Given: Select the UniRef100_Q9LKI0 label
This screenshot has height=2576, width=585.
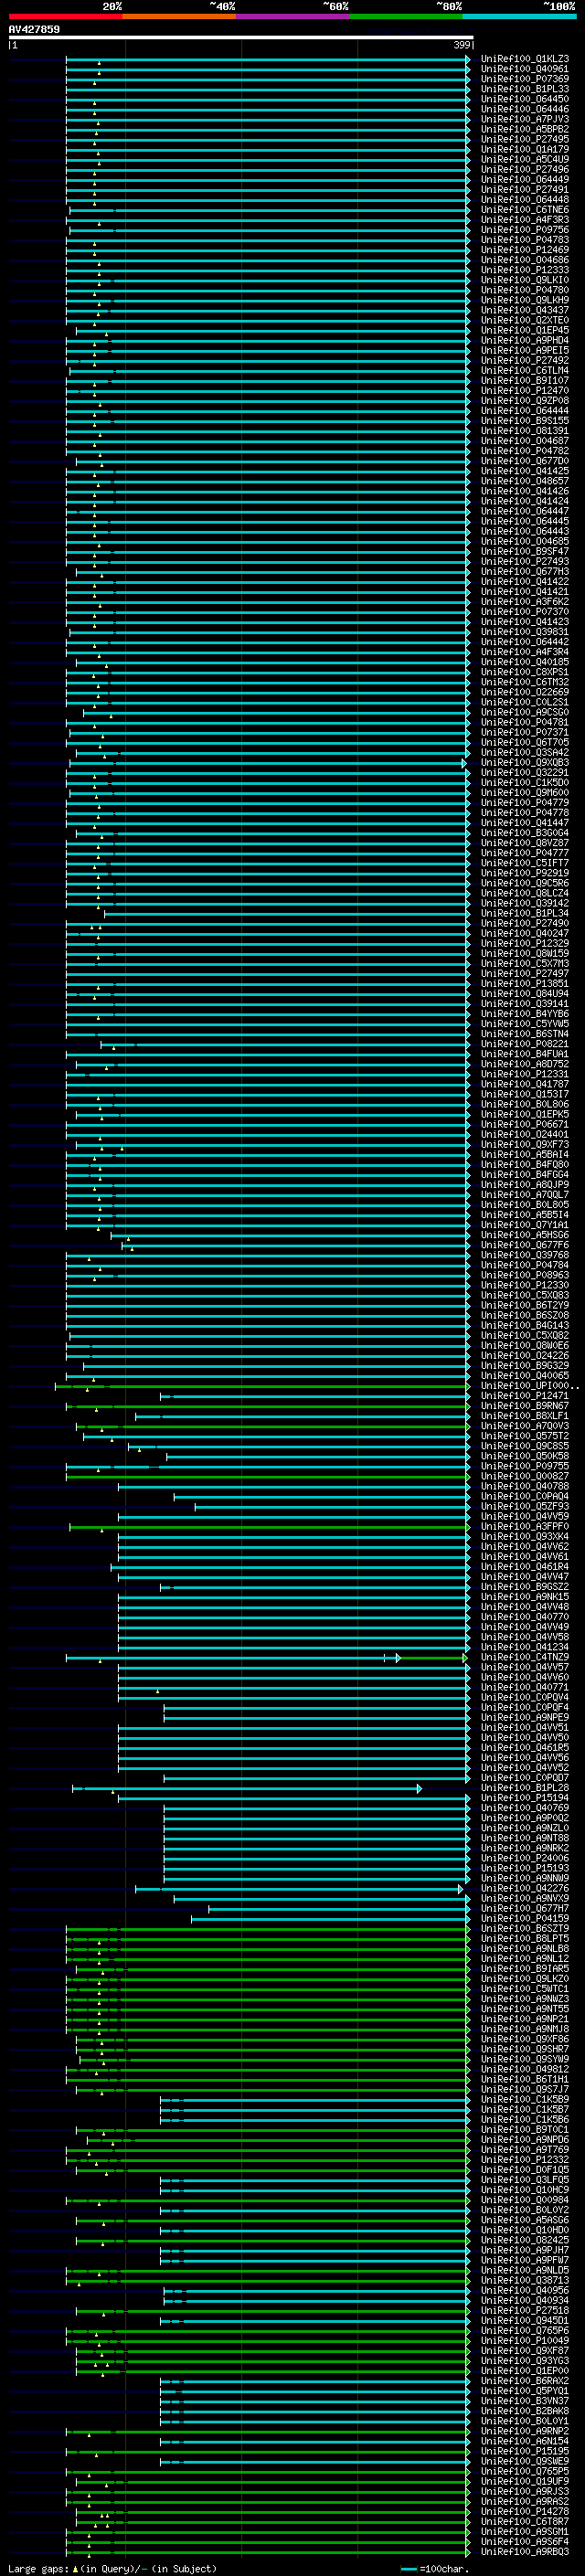Looking at the screenshot, I should click(525, 280).
